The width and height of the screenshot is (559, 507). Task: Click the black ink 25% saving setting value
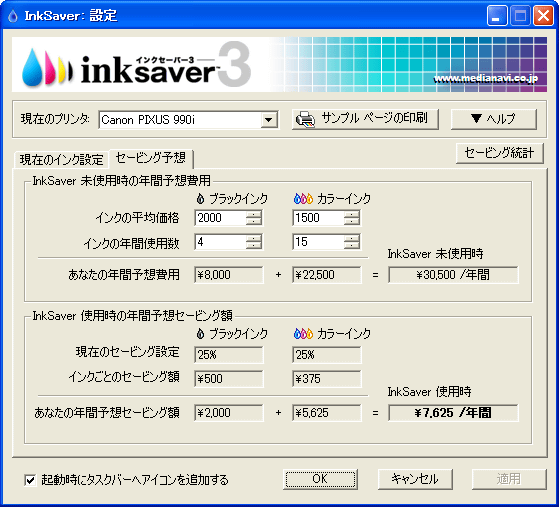tap(229, 355)
